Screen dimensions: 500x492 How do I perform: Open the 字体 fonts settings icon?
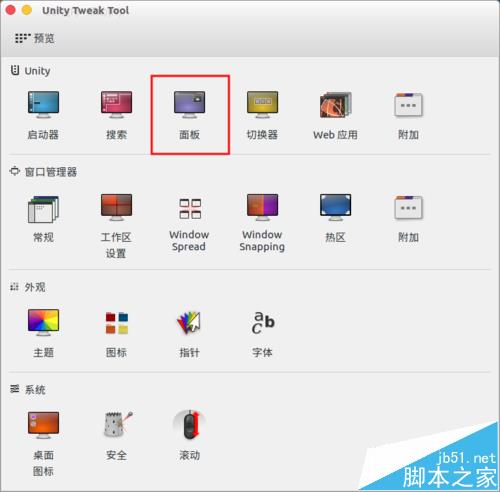click(x=263, y=323)
